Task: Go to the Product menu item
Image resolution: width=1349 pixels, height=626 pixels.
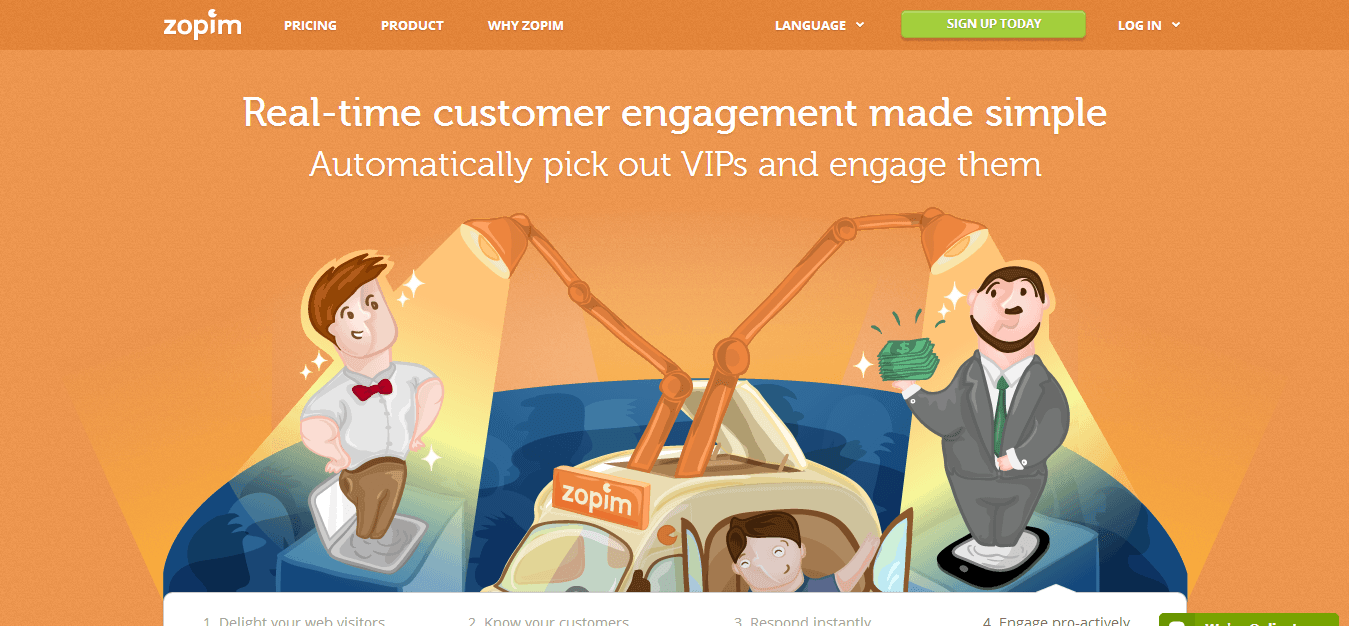Action: coord(412,26)
